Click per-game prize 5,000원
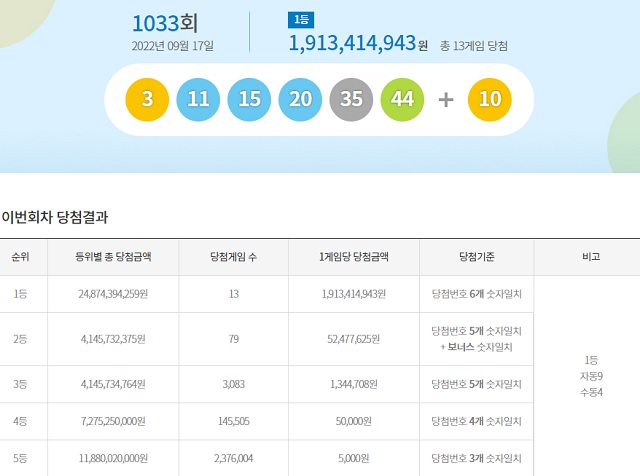This screenshot has height=476, width=640. pyautogui.click(x=354, y=458)
